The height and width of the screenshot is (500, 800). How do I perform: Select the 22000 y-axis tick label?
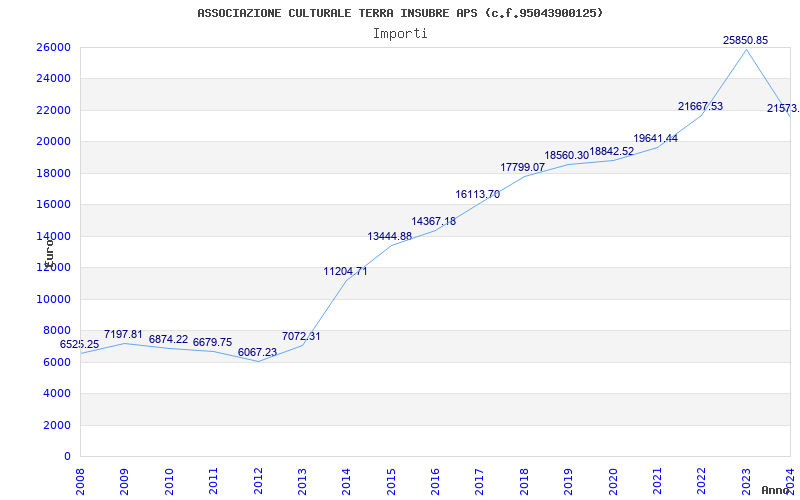point(53,110)
